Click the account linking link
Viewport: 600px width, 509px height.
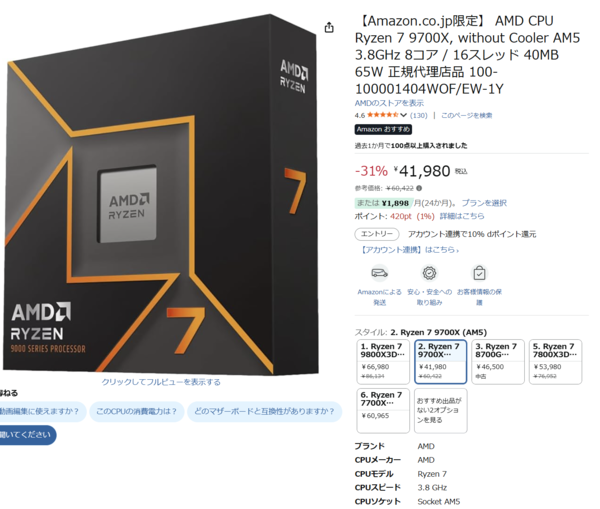pos(409,250)
